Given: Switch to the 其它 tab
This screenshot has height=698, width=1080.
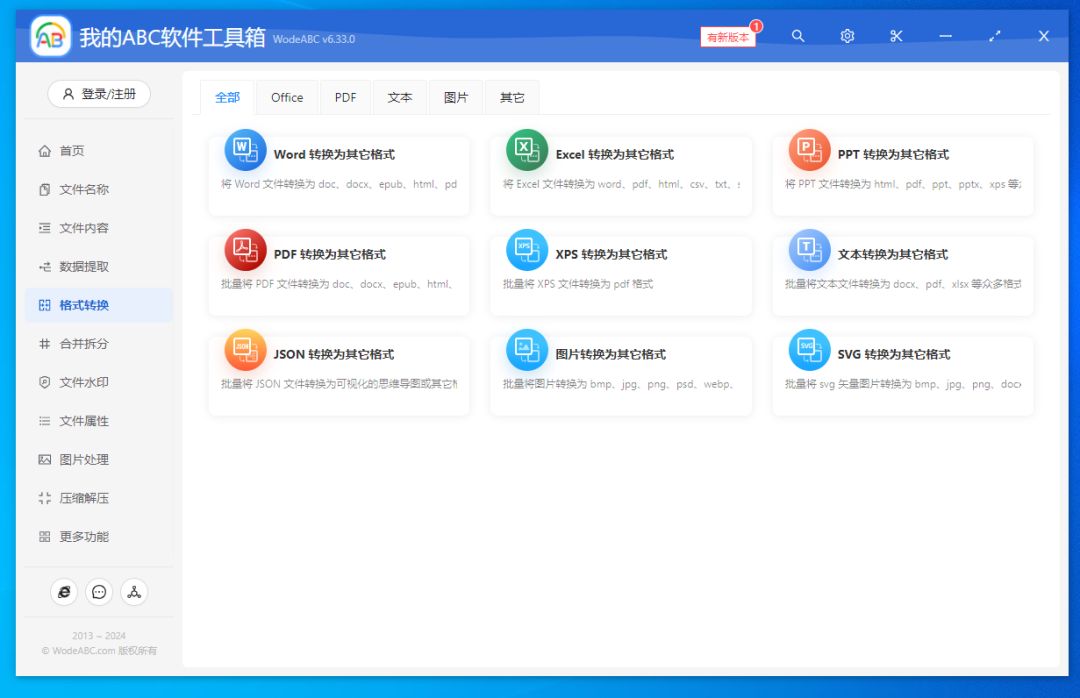Looking at the screenshot, I should (x=512, y=97).
